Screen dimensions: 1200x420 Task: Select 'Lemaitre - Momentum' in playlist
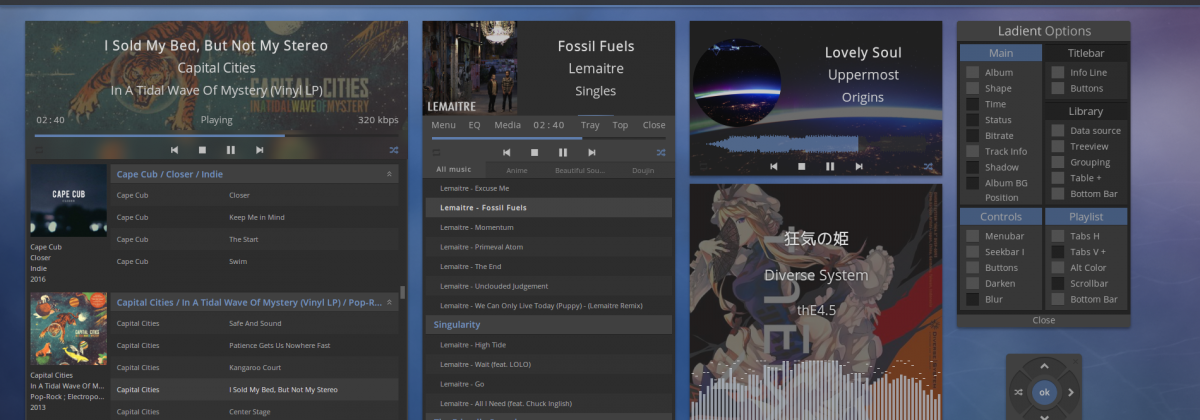pos(548,227)
